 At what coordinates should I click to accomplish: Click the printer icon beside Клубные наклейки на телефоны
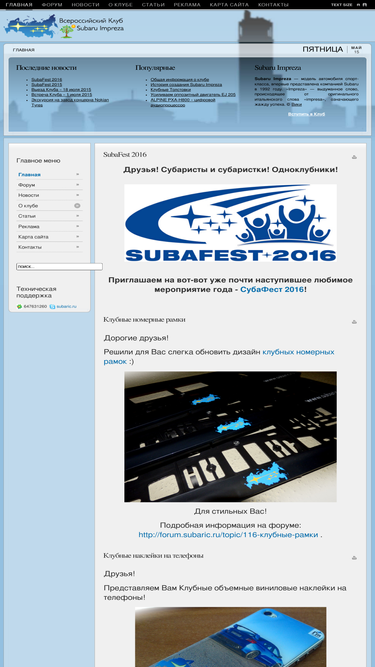pos(354,558)
